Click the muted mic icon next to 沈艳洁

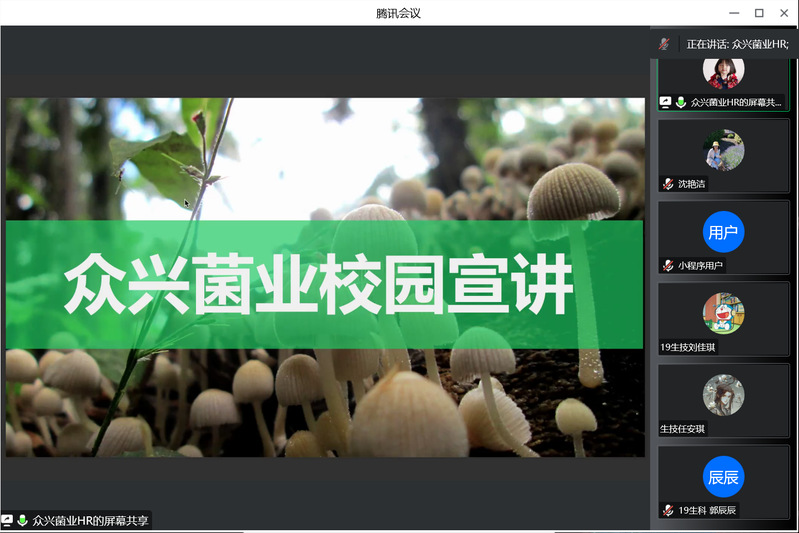[x=668, y=184]
